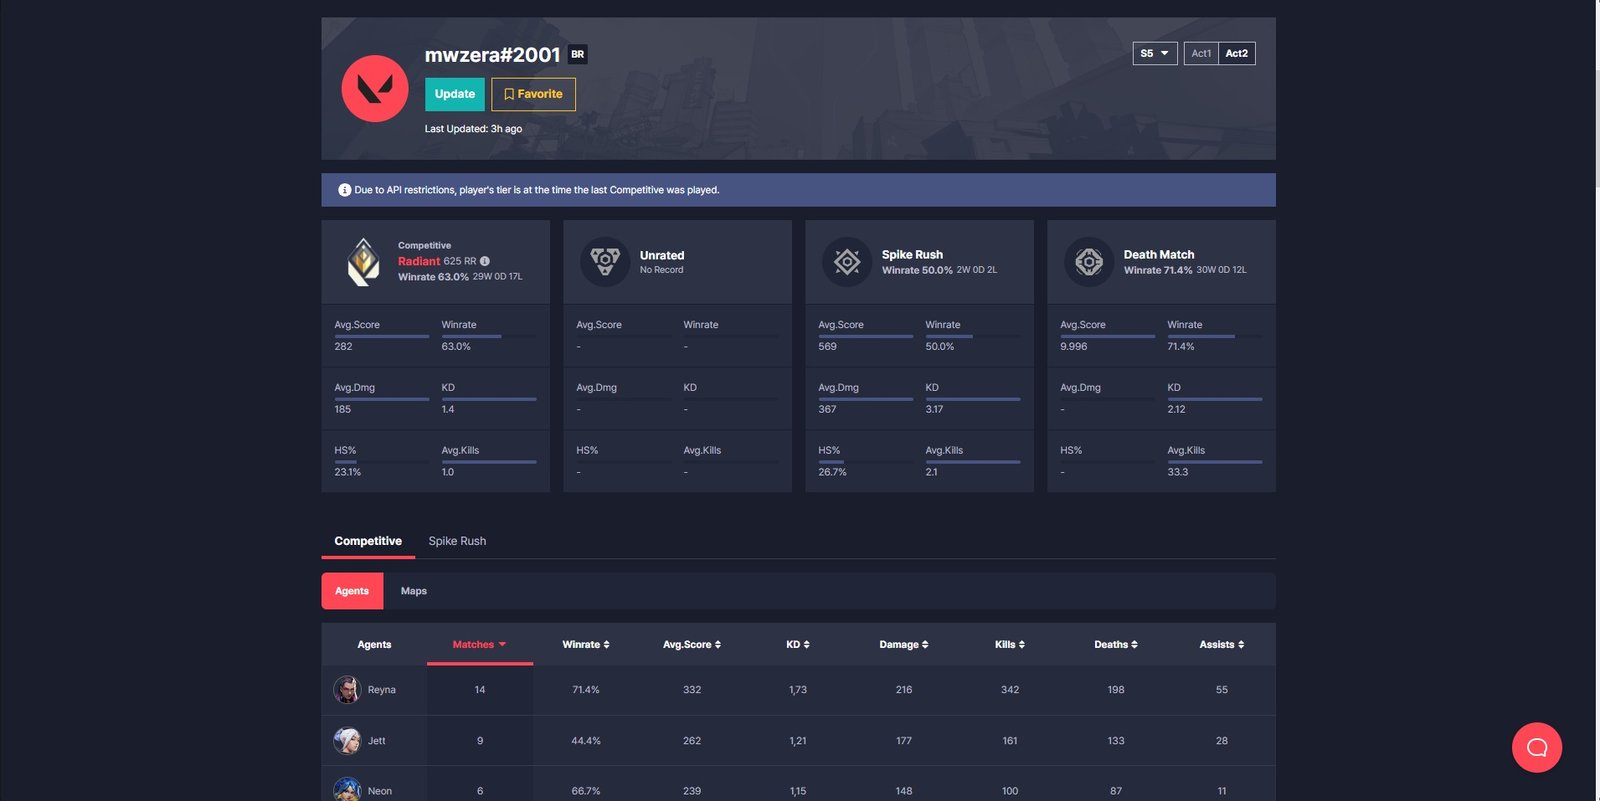Screen dimensions: 1600x801
Task: Sort agents table by Matches
Action: tap(480, 645)
